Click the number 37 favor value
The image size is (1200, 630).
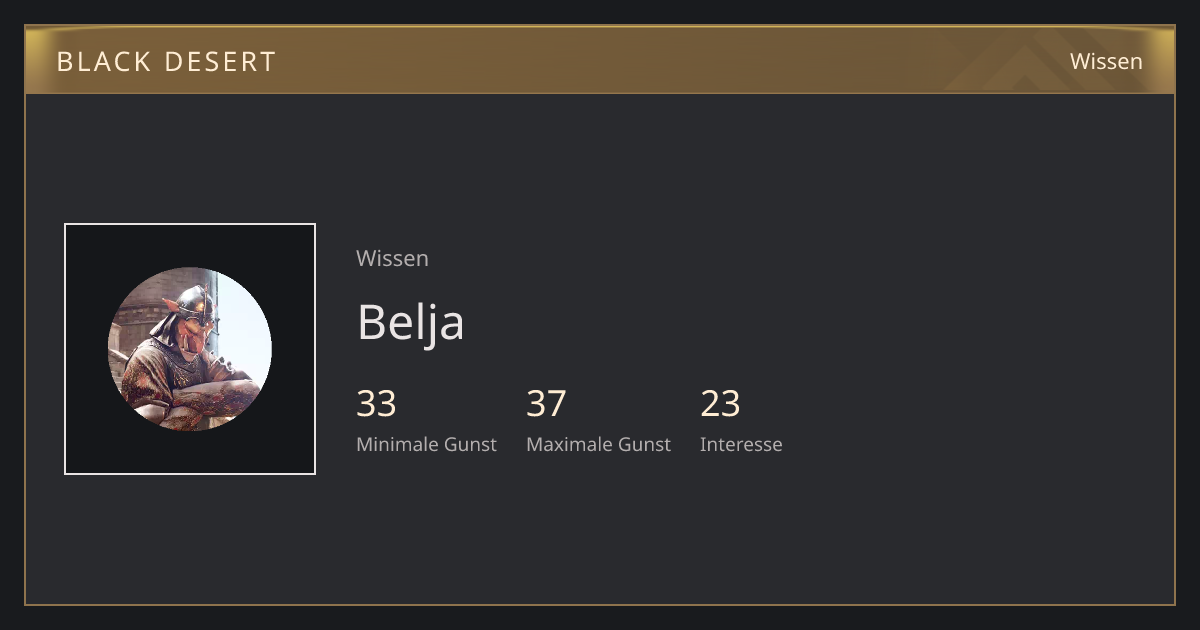tap(546, 404)
